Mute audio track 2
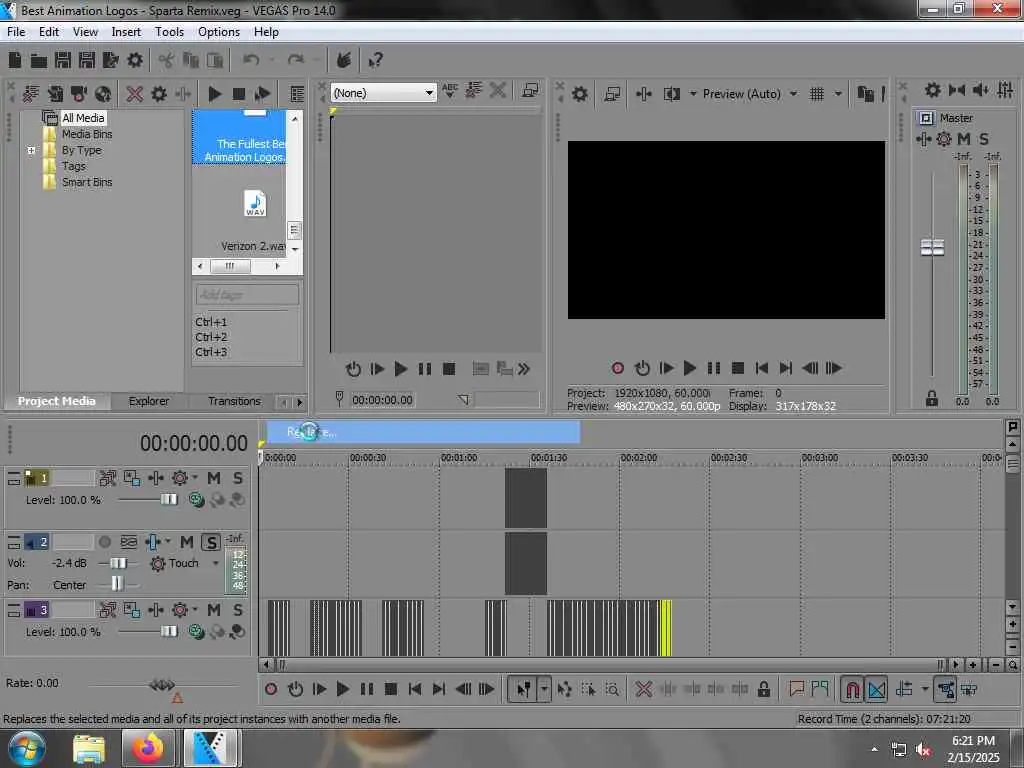 click(x=187, y=542)
